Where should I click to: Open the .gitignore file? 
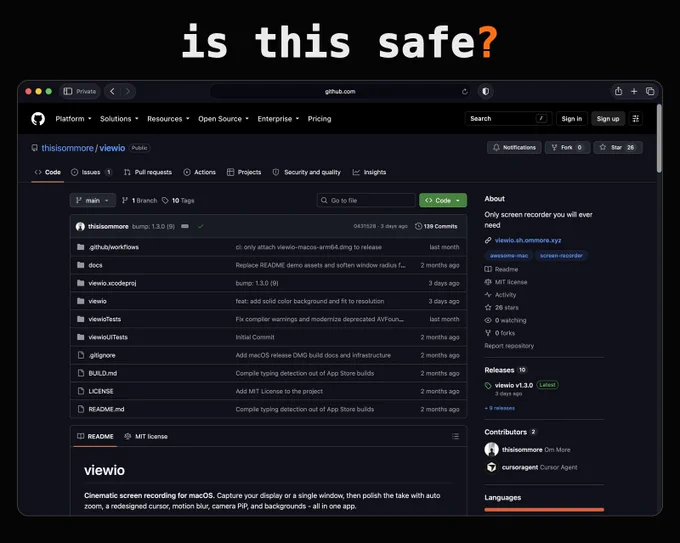click(x=102, y=355)
